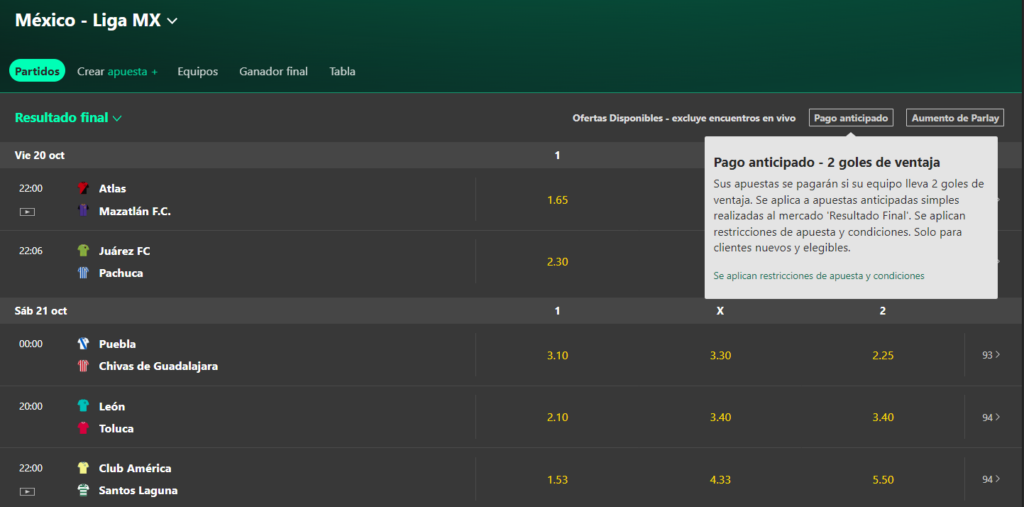Click the Santos Laguna jersey icon
The image size is (1024, 507).
tap(83, 491)
